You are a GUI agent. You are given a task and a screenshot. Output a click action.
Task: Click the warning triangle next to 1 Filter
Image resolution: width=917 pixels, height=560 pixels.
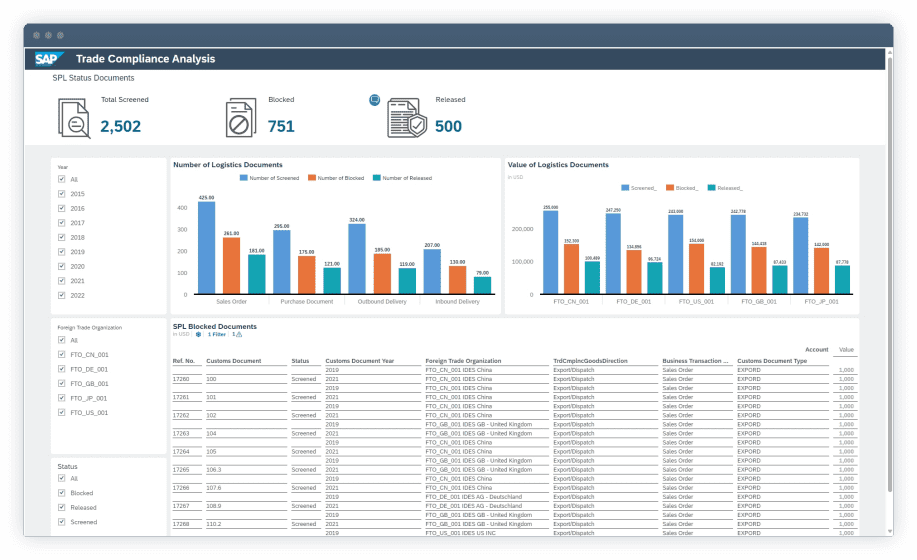click(239, 334)
